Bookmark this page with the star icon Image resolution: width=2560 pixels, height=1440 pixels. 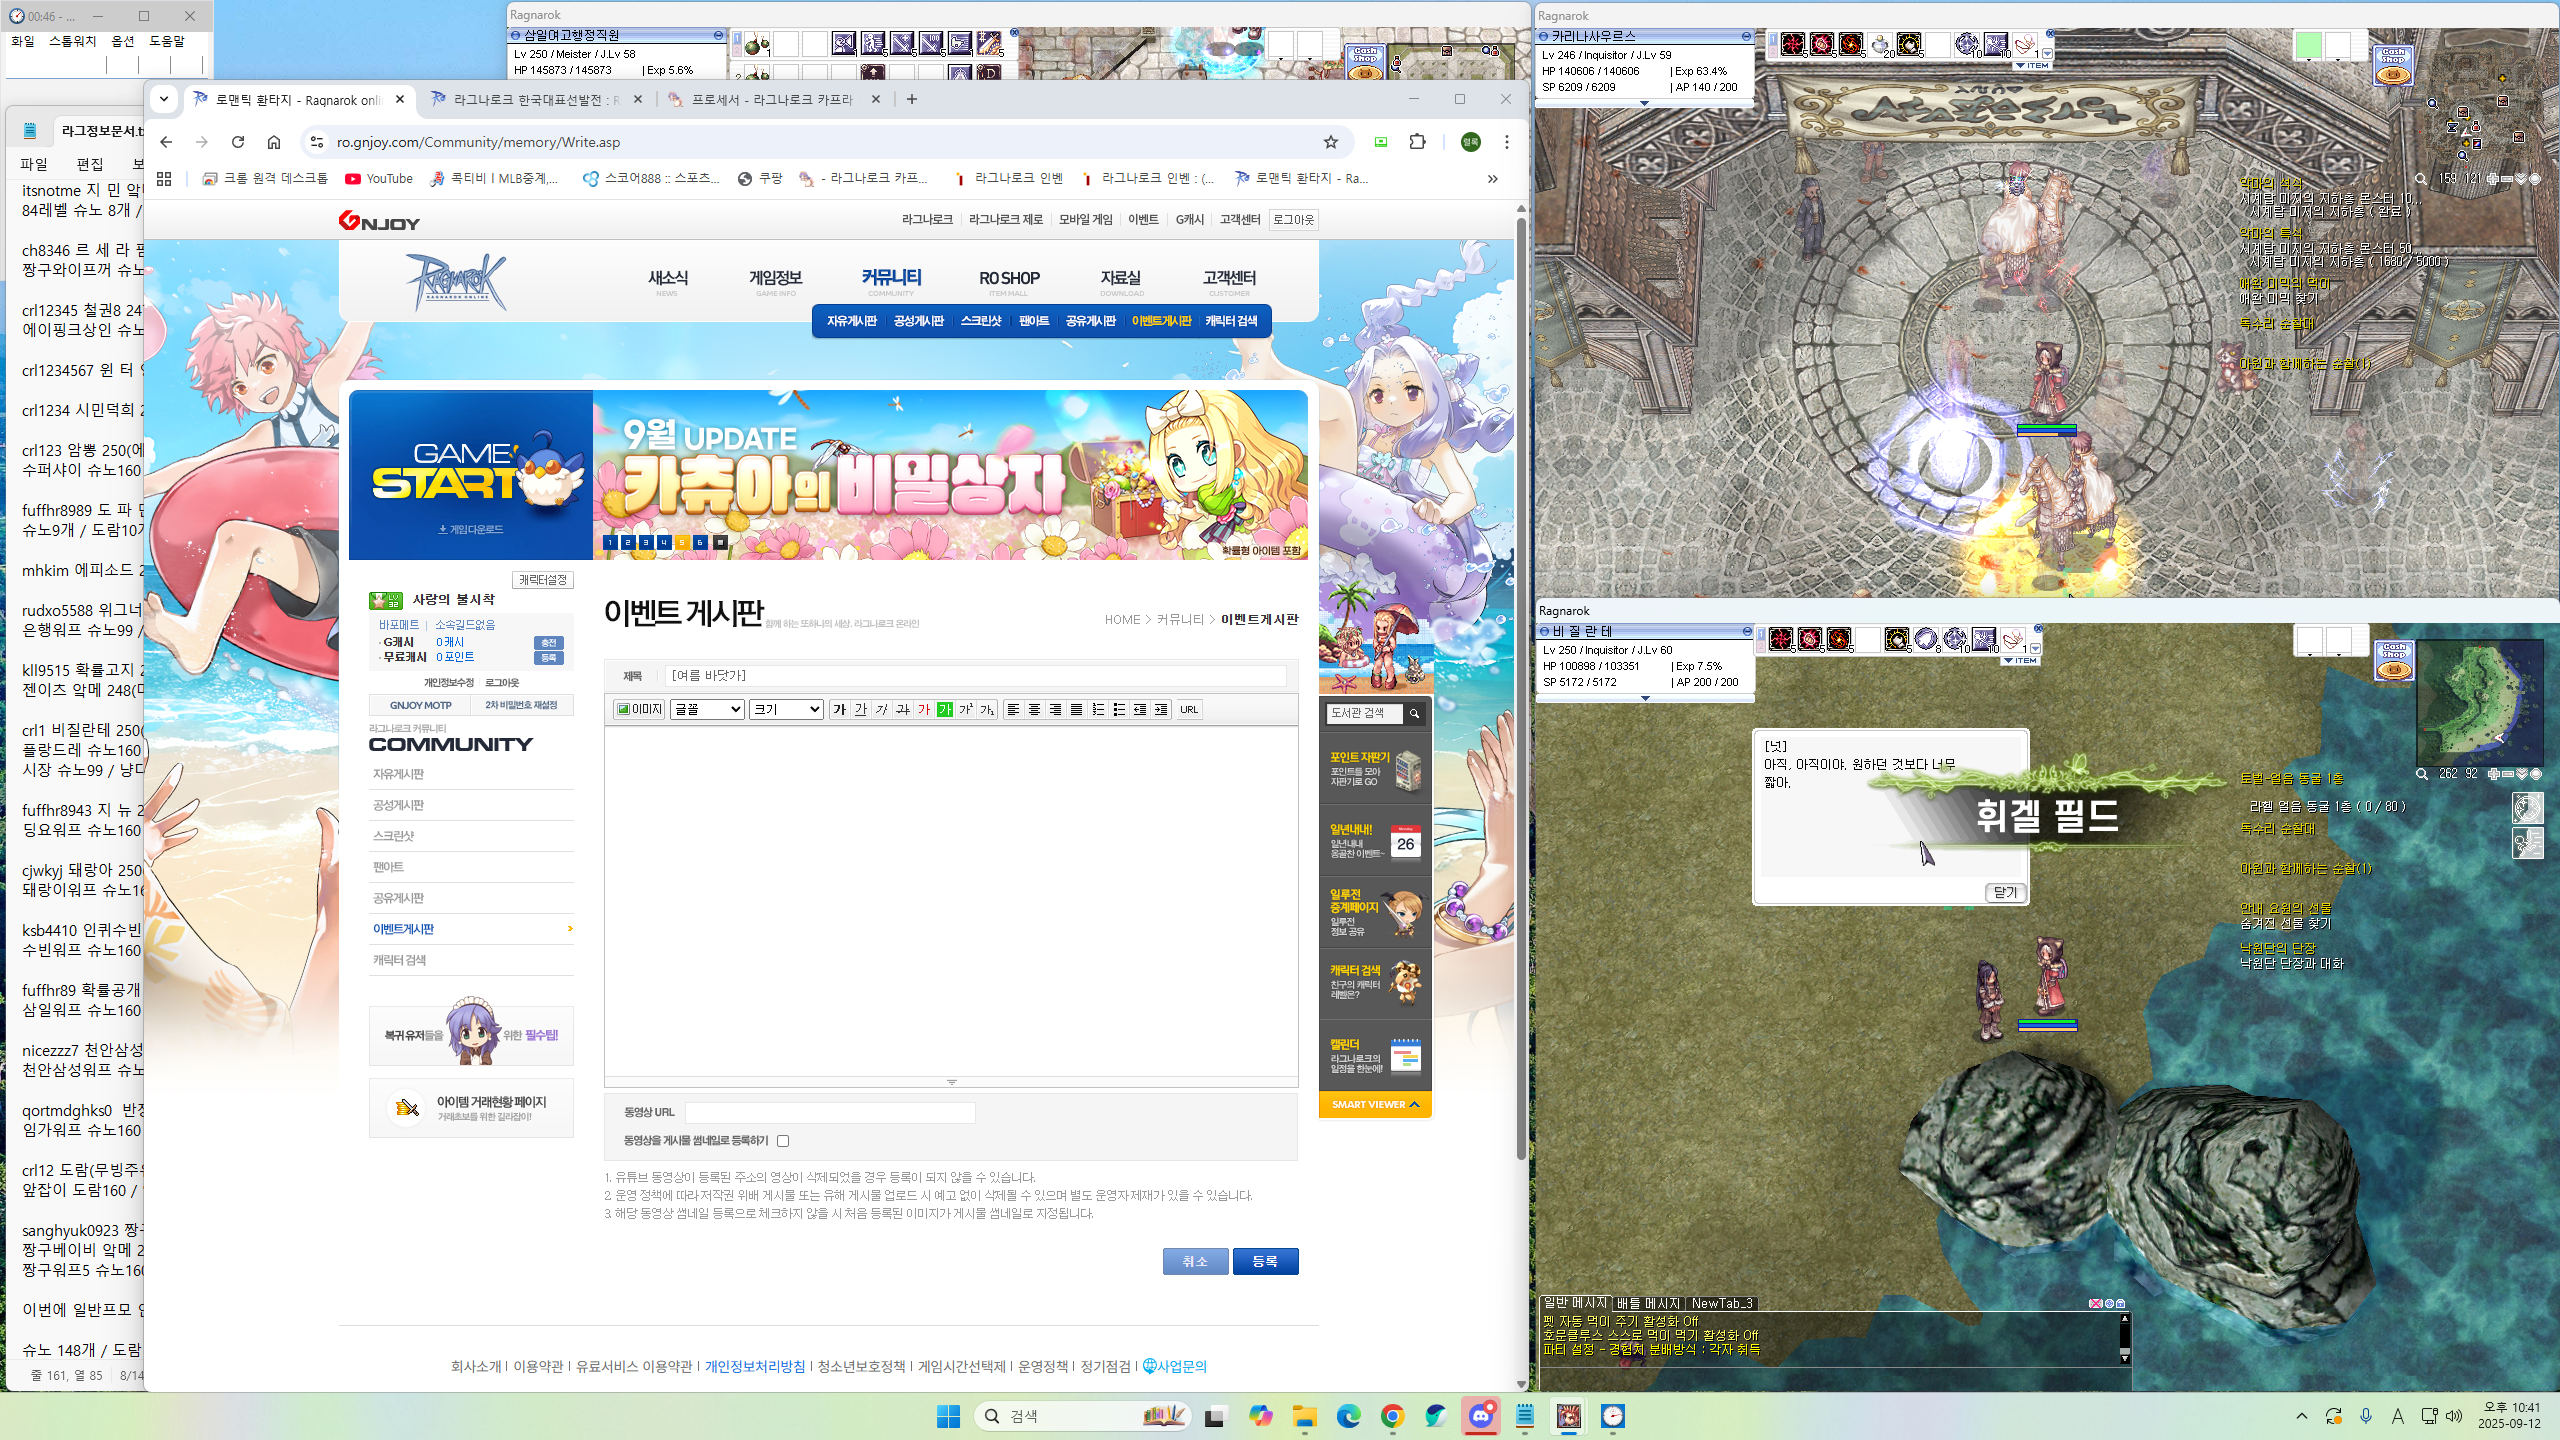point(1330,142)
